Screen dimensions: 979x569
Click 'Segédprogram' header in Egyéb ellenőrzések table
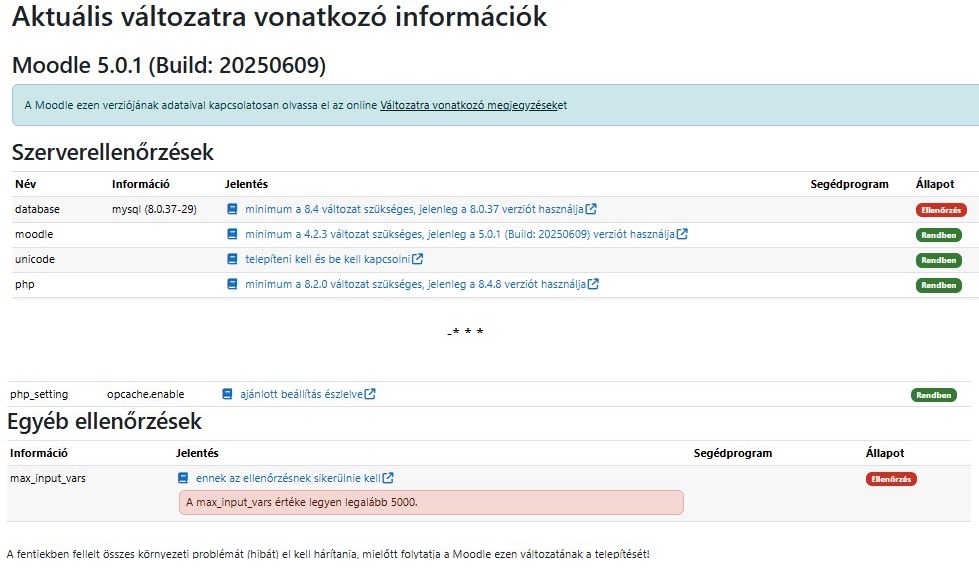[732, 453]
